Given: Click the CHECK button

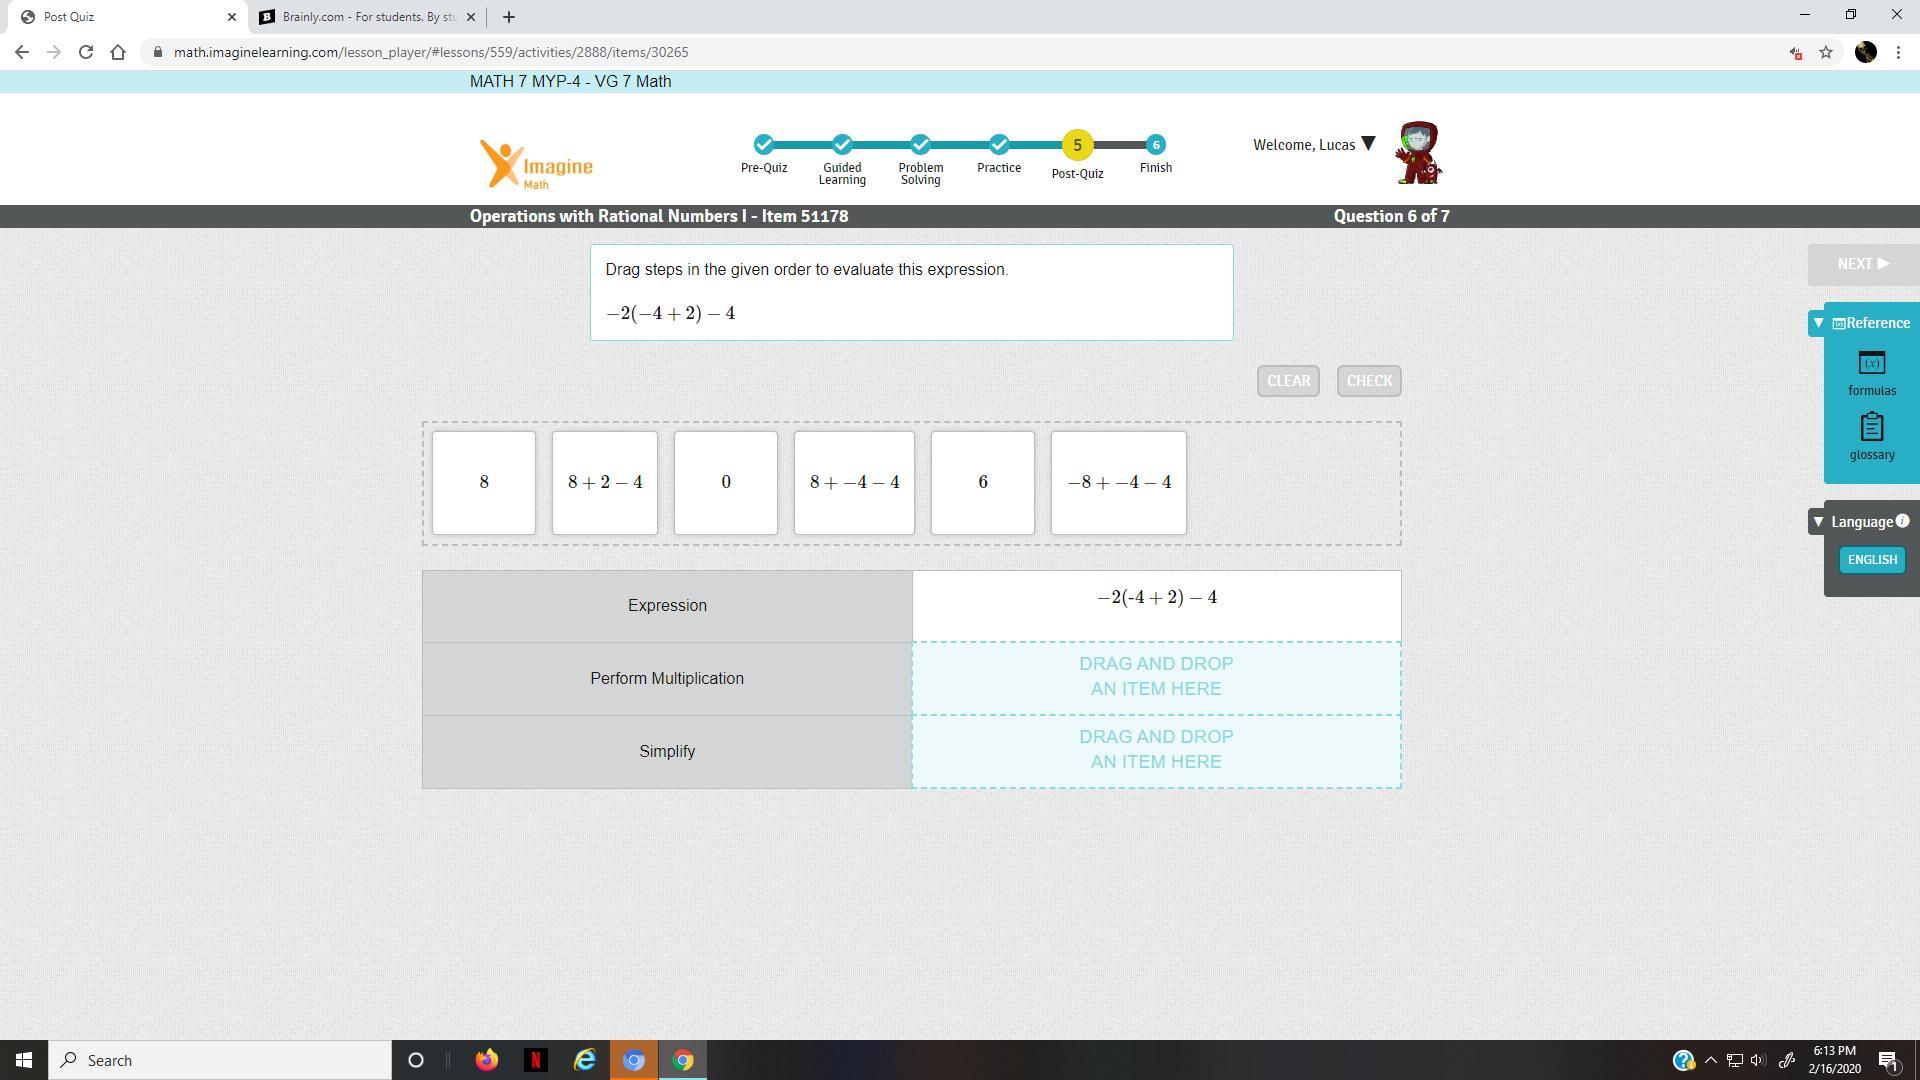Looking at the screenshot, I should coord(1368,381).
